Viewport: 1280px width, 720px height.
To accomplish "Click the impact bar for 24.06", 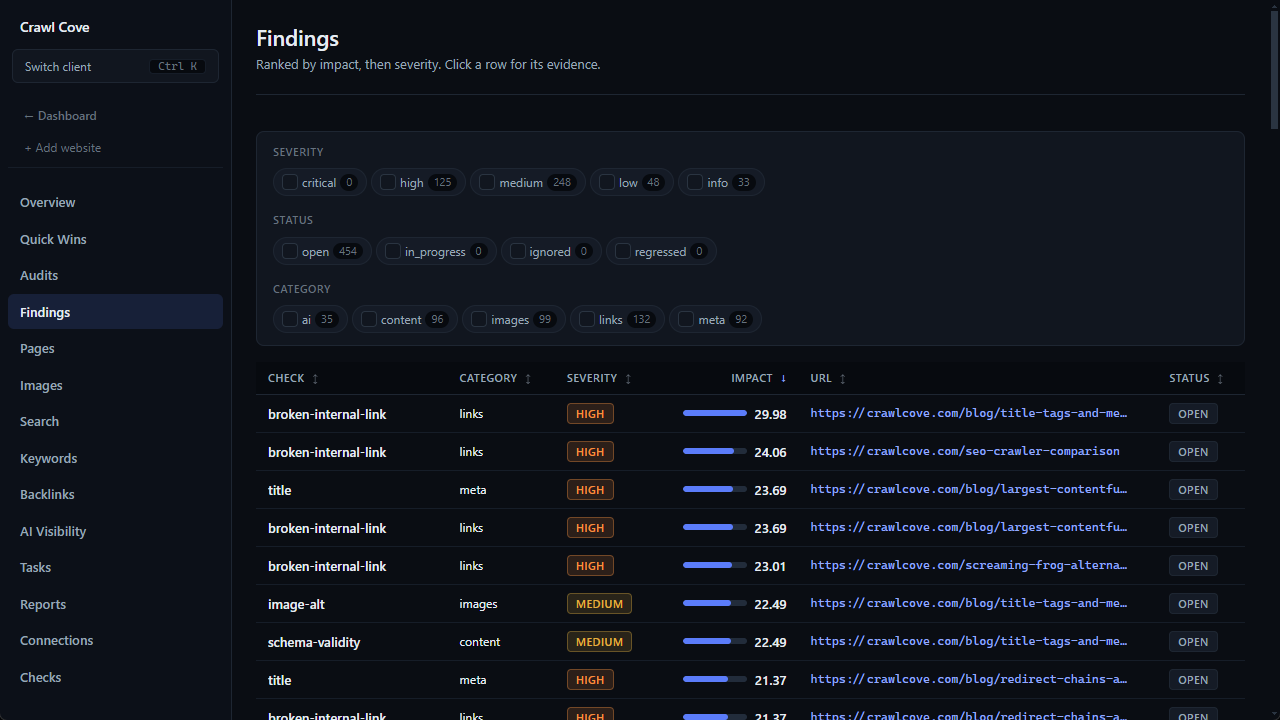I will coord(715,452).
